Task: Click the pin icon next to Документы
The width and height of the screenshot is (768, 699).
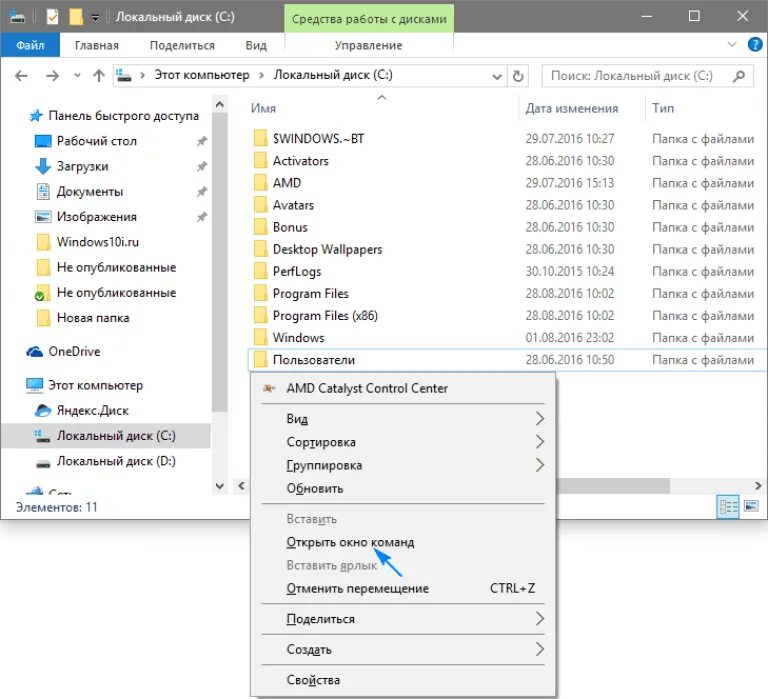Action: point(202,192)
